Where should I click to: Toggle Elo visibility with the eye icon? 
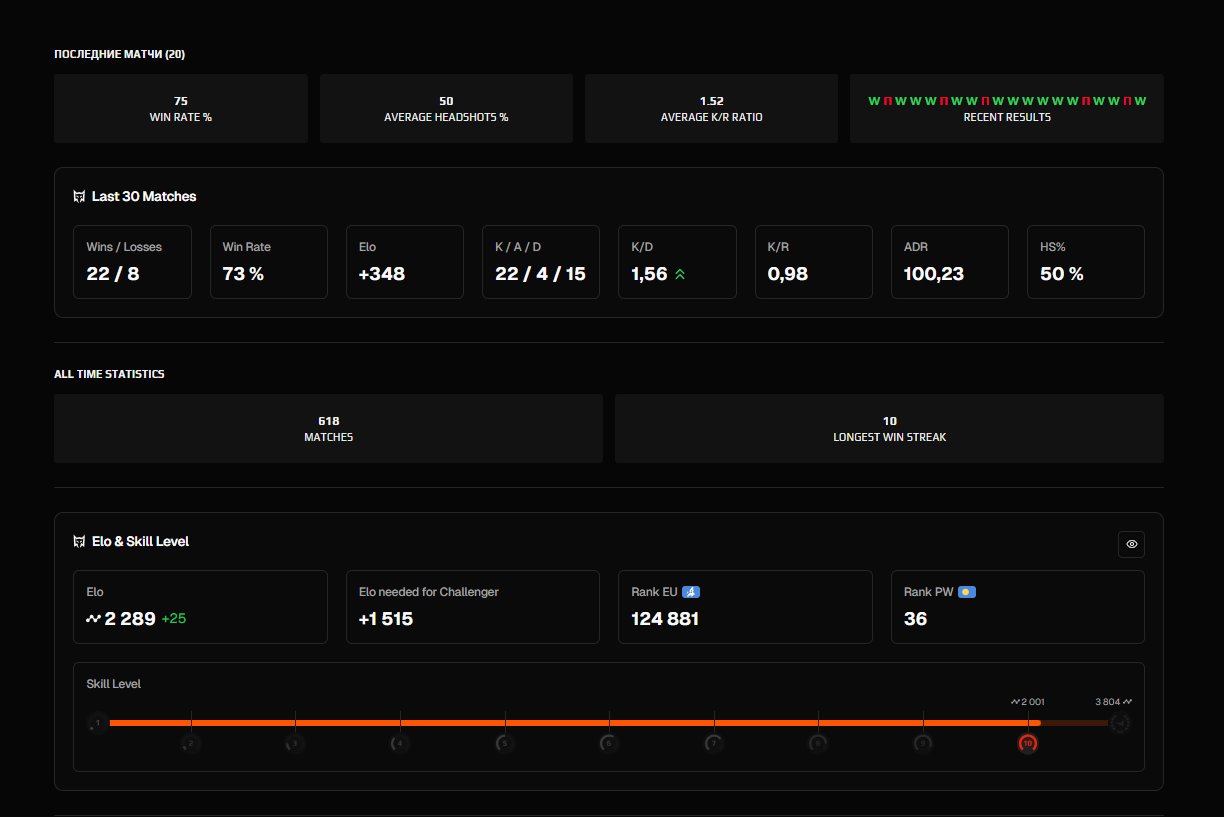pos(1131,544)
